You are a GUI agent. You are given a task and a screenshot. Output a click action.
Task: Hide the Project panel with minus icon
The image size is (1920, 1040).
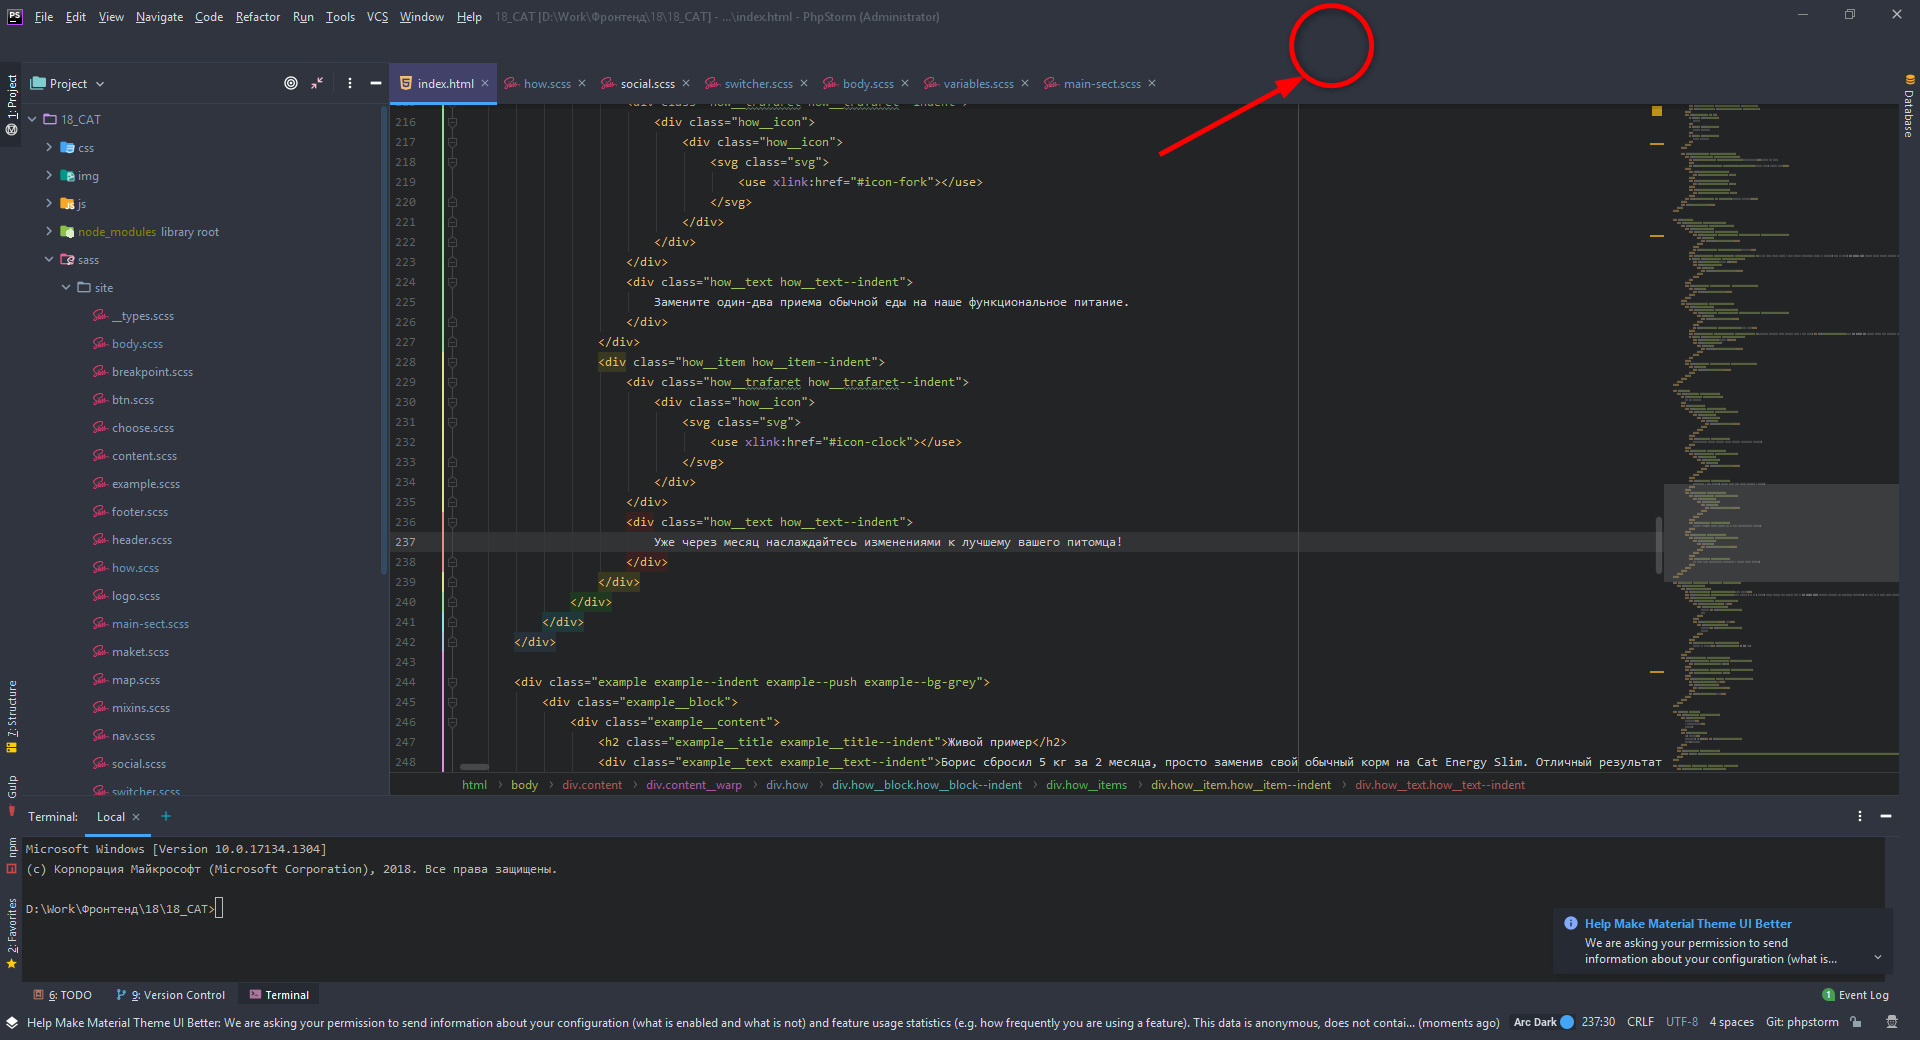(x=376, y=83)
